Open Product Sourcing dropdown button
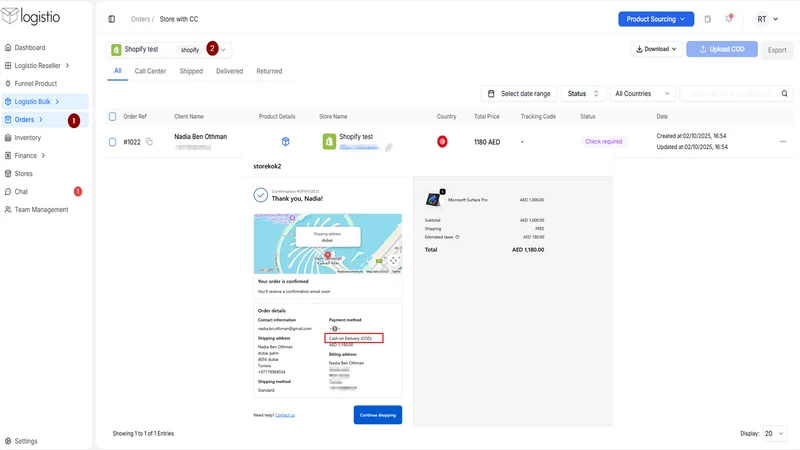This screenshot has height=450, width=800. [656, 19]
